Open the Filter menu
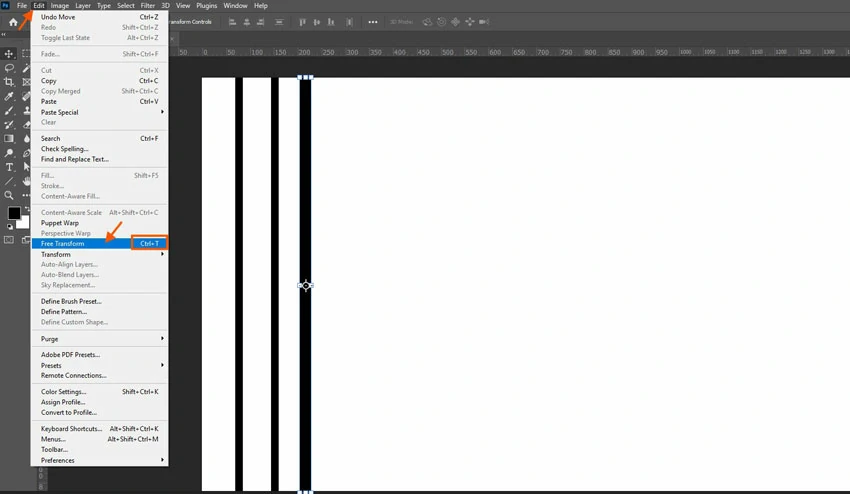The width and height of the screenshot is (850, 494). point(147,6)
